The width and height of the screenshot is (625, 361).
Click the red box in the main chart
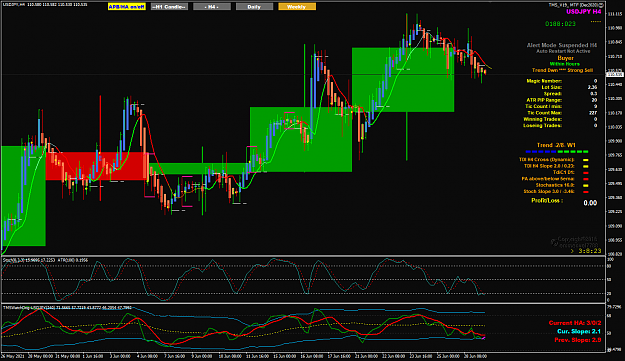click(x=97, y=166)
